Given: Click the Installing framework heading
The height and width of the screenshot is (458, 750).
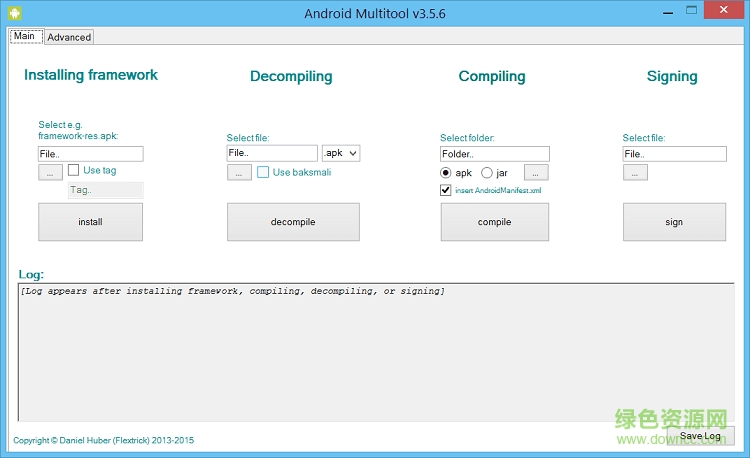Looking at the screenshot, I should click(91, 75).
